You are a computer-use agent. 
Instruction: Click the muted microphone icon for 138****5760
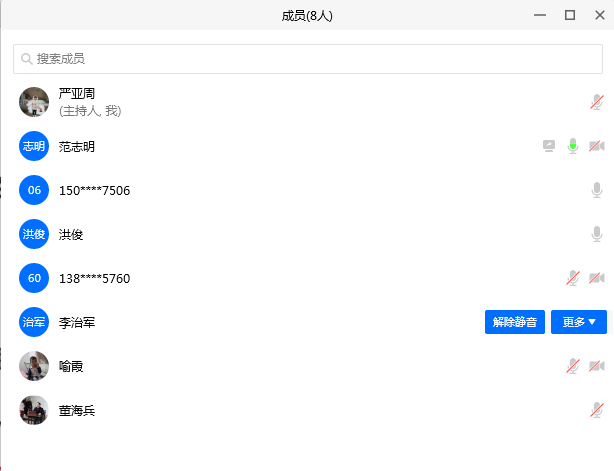point(573,278)
